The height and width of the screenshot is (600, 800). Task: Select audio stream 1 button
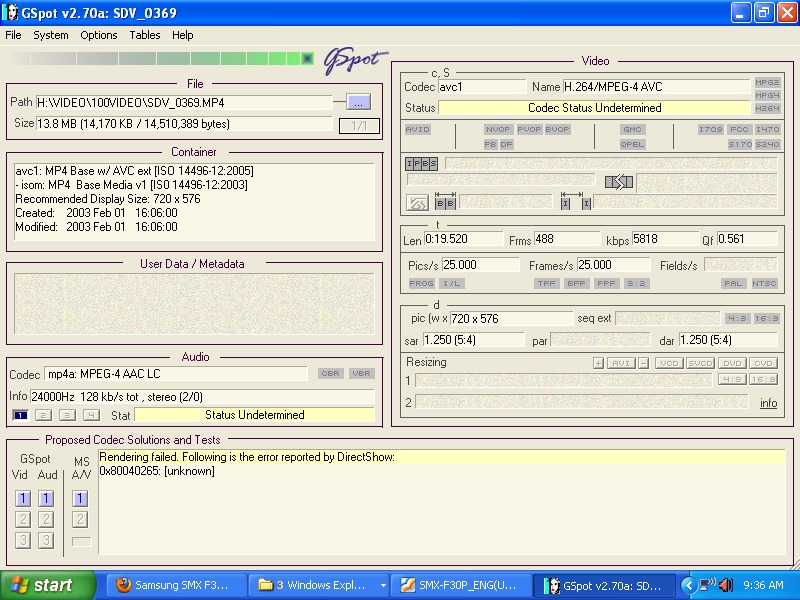(20, 415)
